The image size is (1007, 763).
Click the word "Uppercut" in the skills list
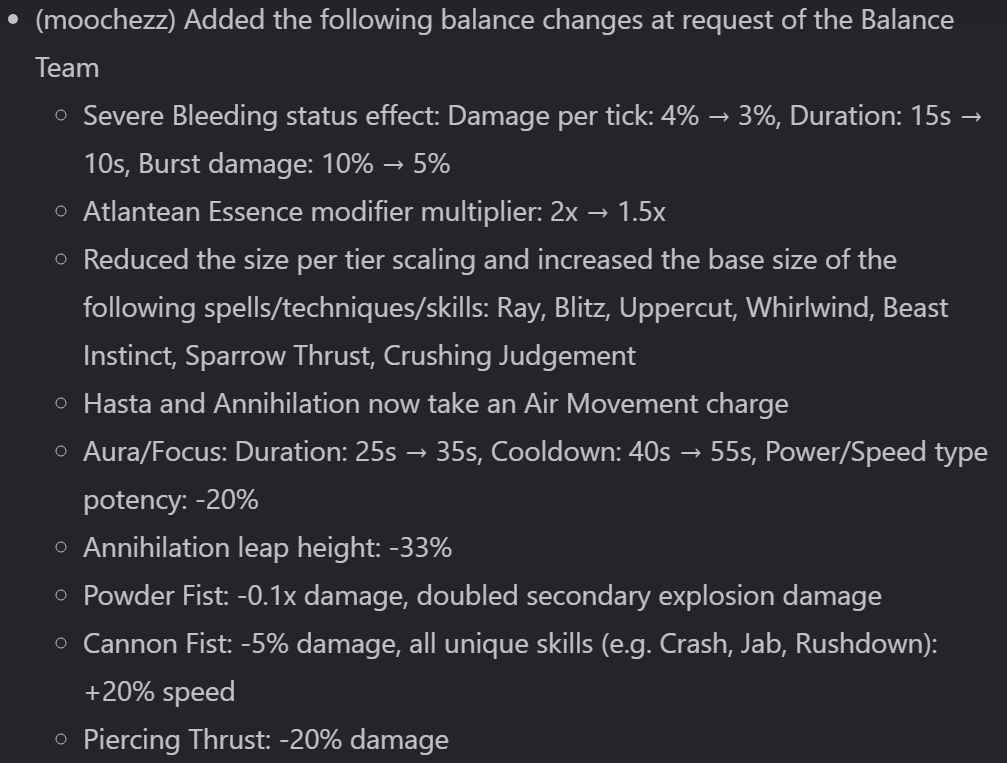(673, 308)
